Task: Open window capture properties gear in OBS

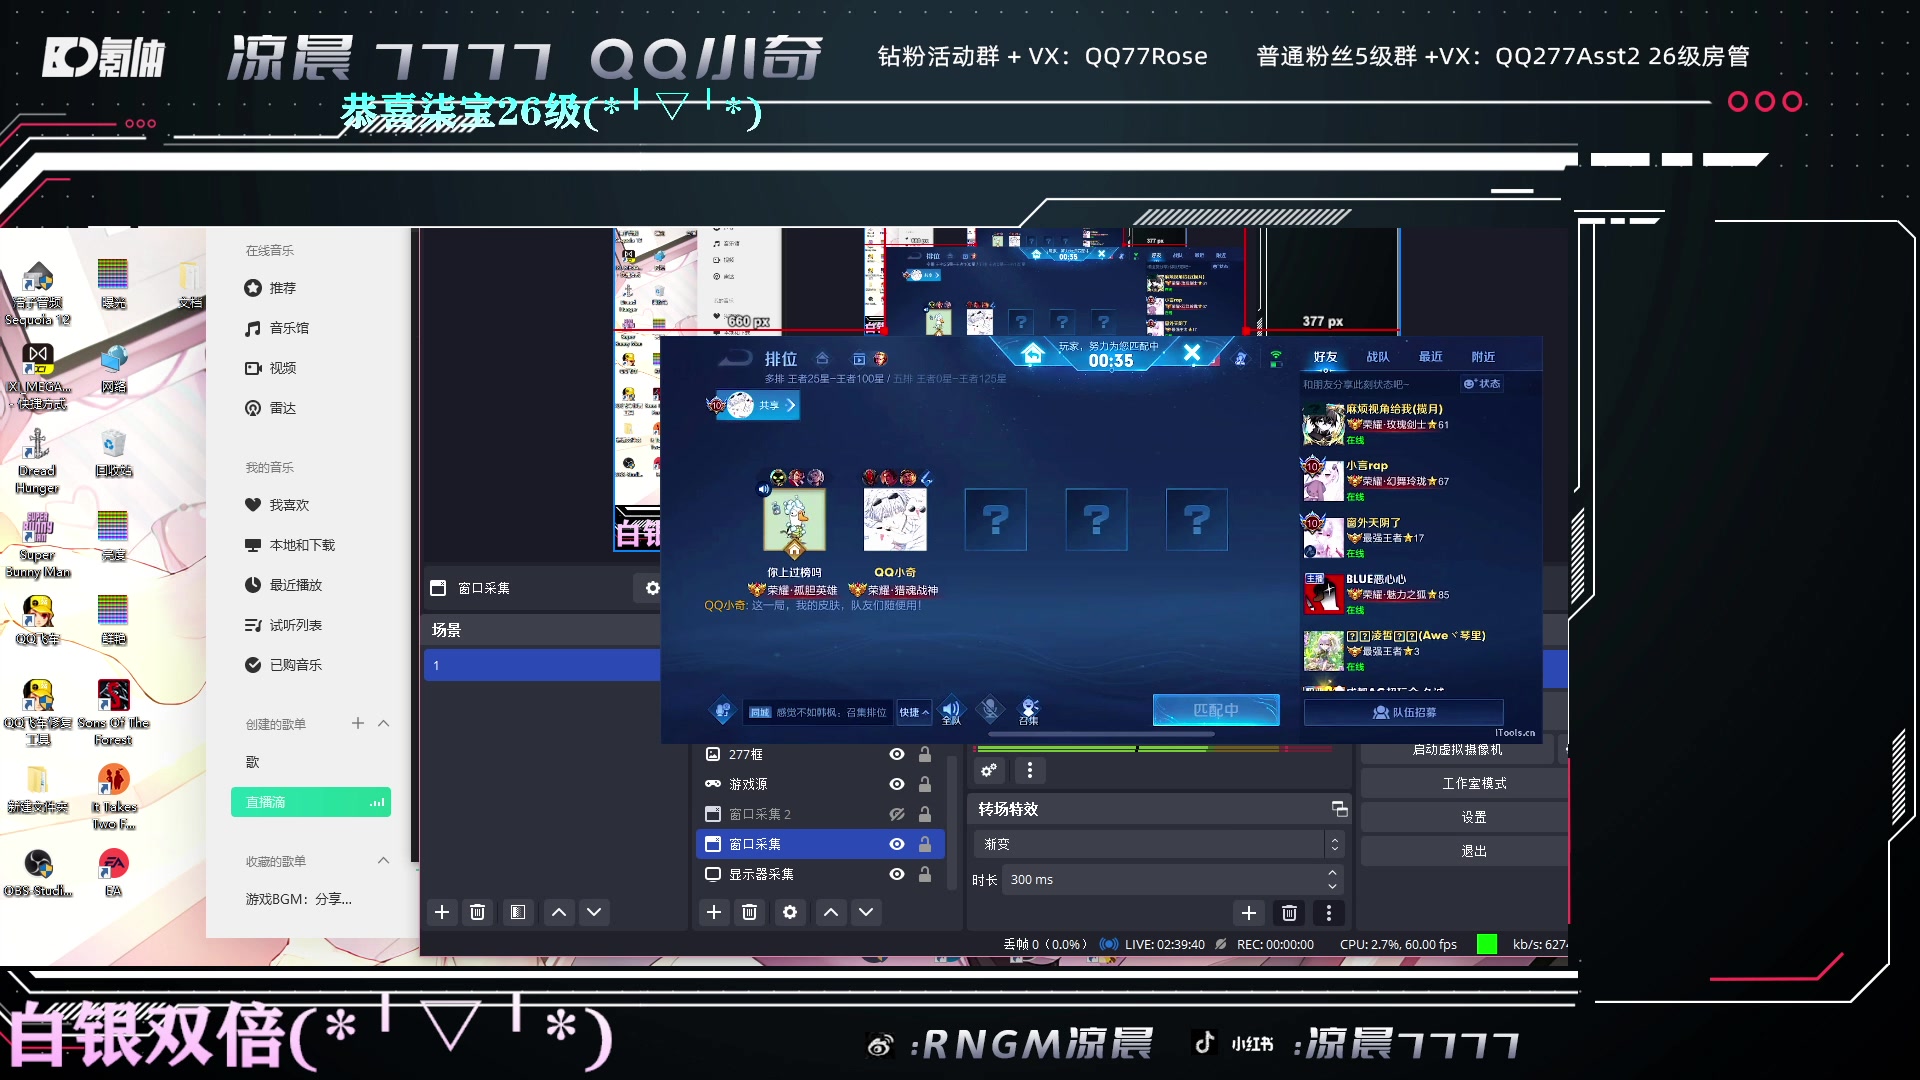Action: [x=652, y=588]
